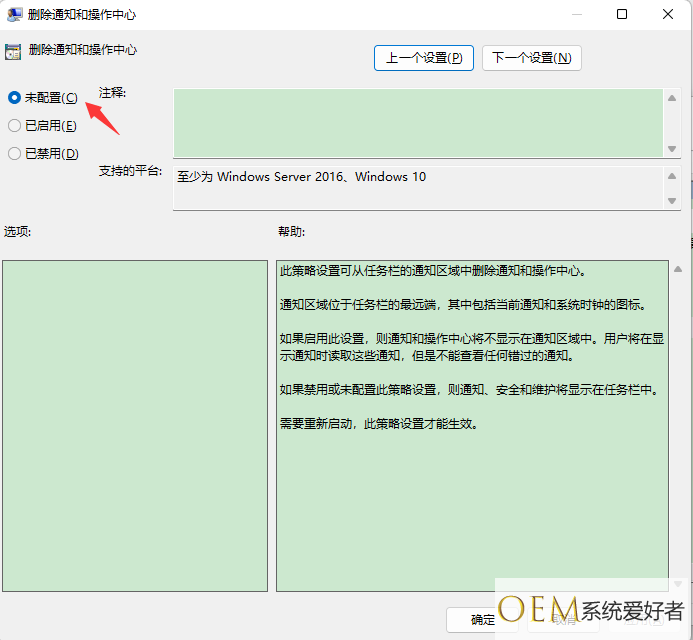The image size is (693, 640).
Task: Go to 上一个设置 (Previous Setting)
Action: pyautogui.click(x=424, y=58)
